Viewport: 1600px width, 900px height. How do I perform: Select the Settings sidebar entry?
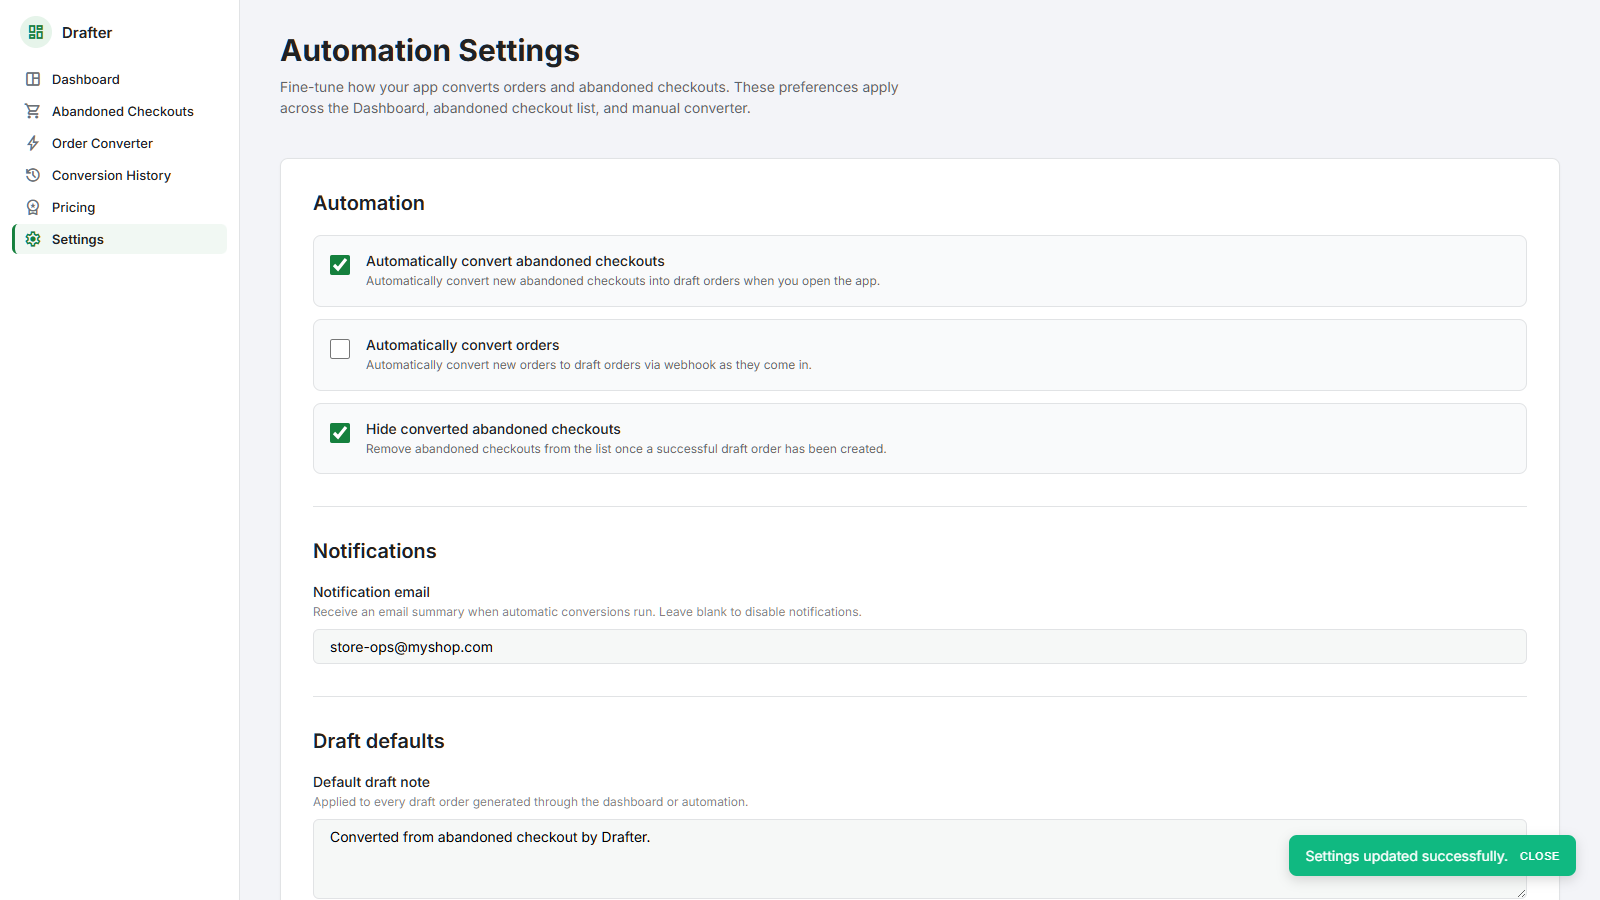(77, 239)
